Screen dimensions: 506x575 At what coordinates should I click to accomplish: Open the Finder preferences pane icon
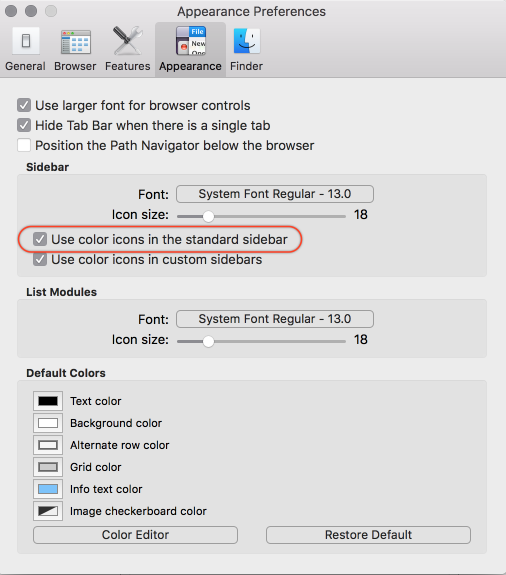247,41
